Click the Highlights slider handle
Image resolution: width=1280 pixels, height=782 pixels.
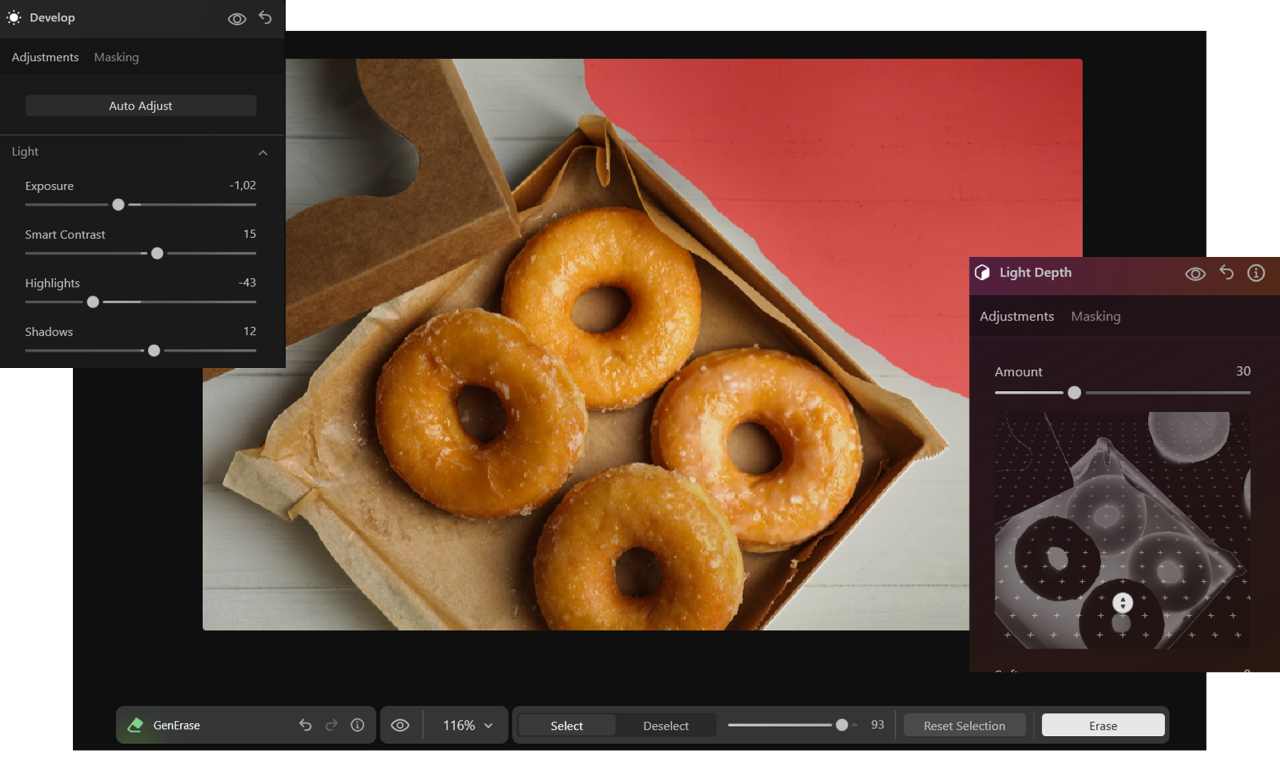[x=93, y=301]
